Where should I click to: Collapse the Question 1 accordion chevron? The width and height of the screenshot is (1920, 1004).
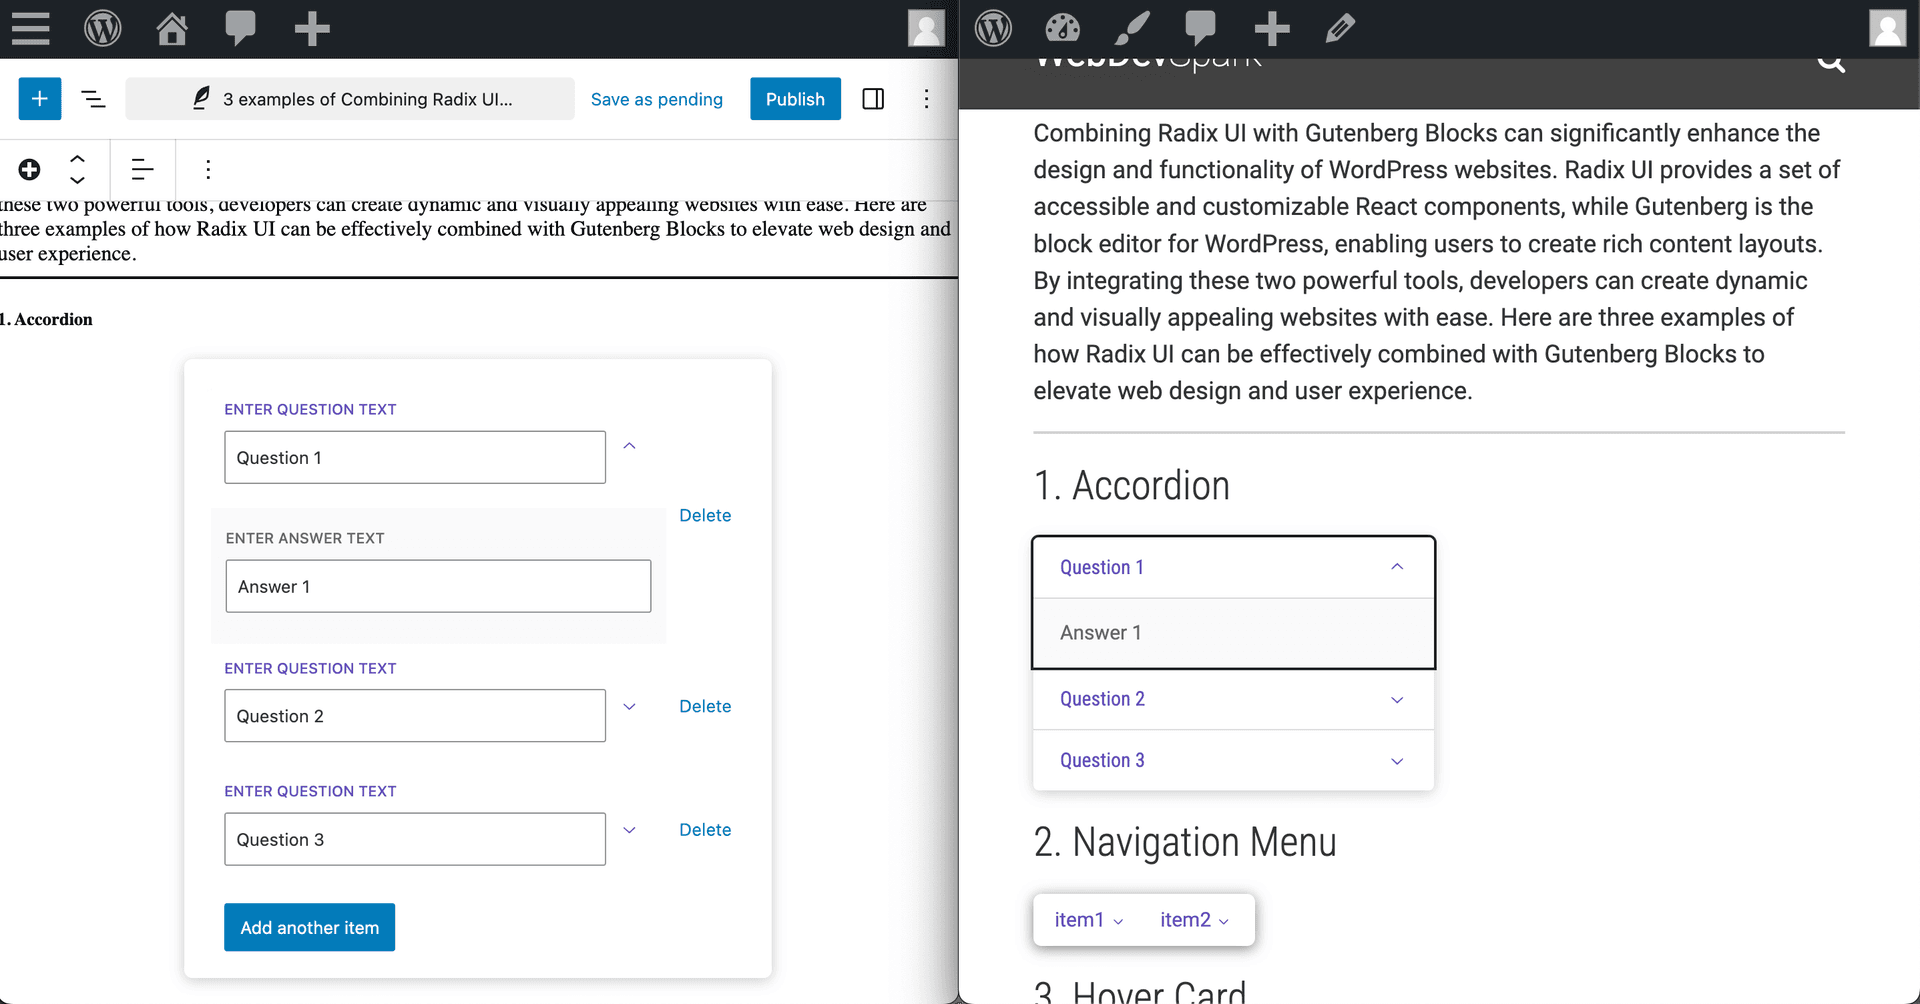(x=1396, y=566)
